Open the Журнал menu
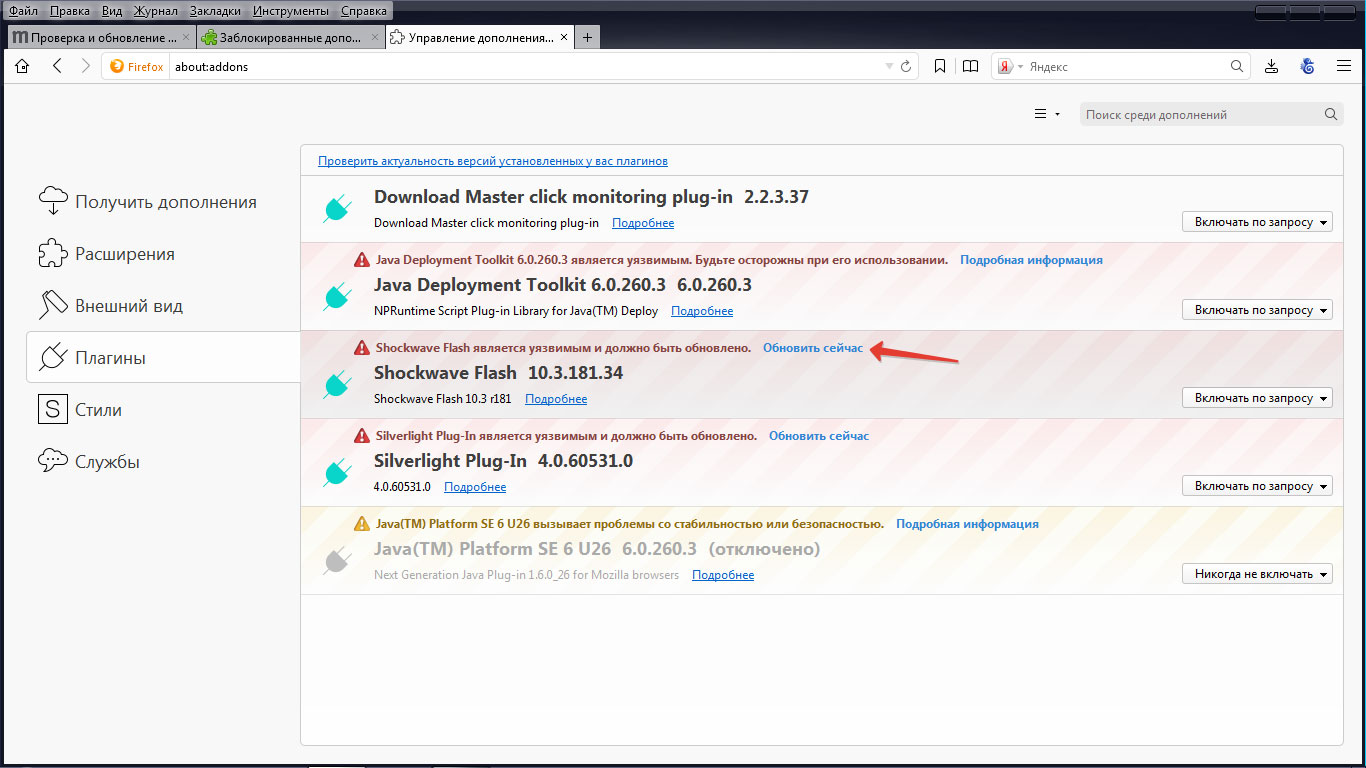This screenshot has width=1366, height=768. pos(154,11)
